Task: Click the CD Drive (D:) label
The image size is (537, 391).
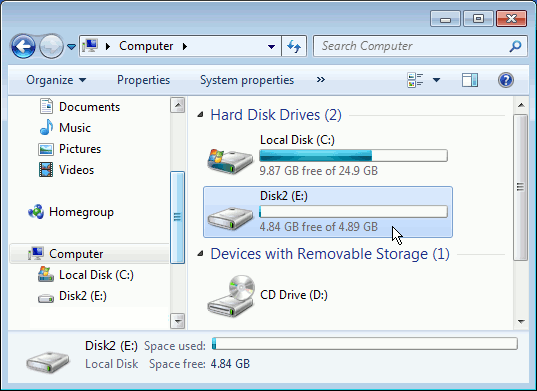Action: (294, 294)
